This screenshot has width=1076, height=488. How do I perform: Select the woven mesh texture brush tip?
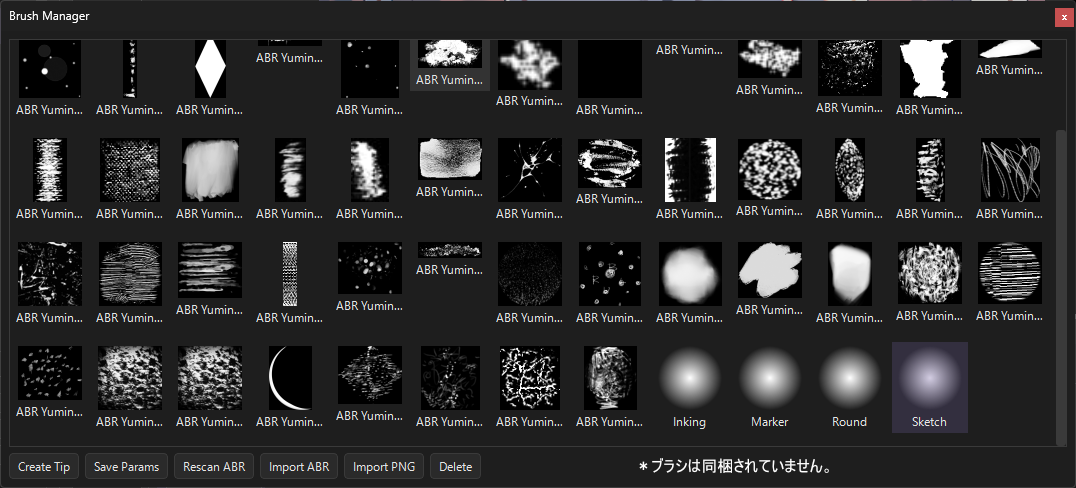130,170
